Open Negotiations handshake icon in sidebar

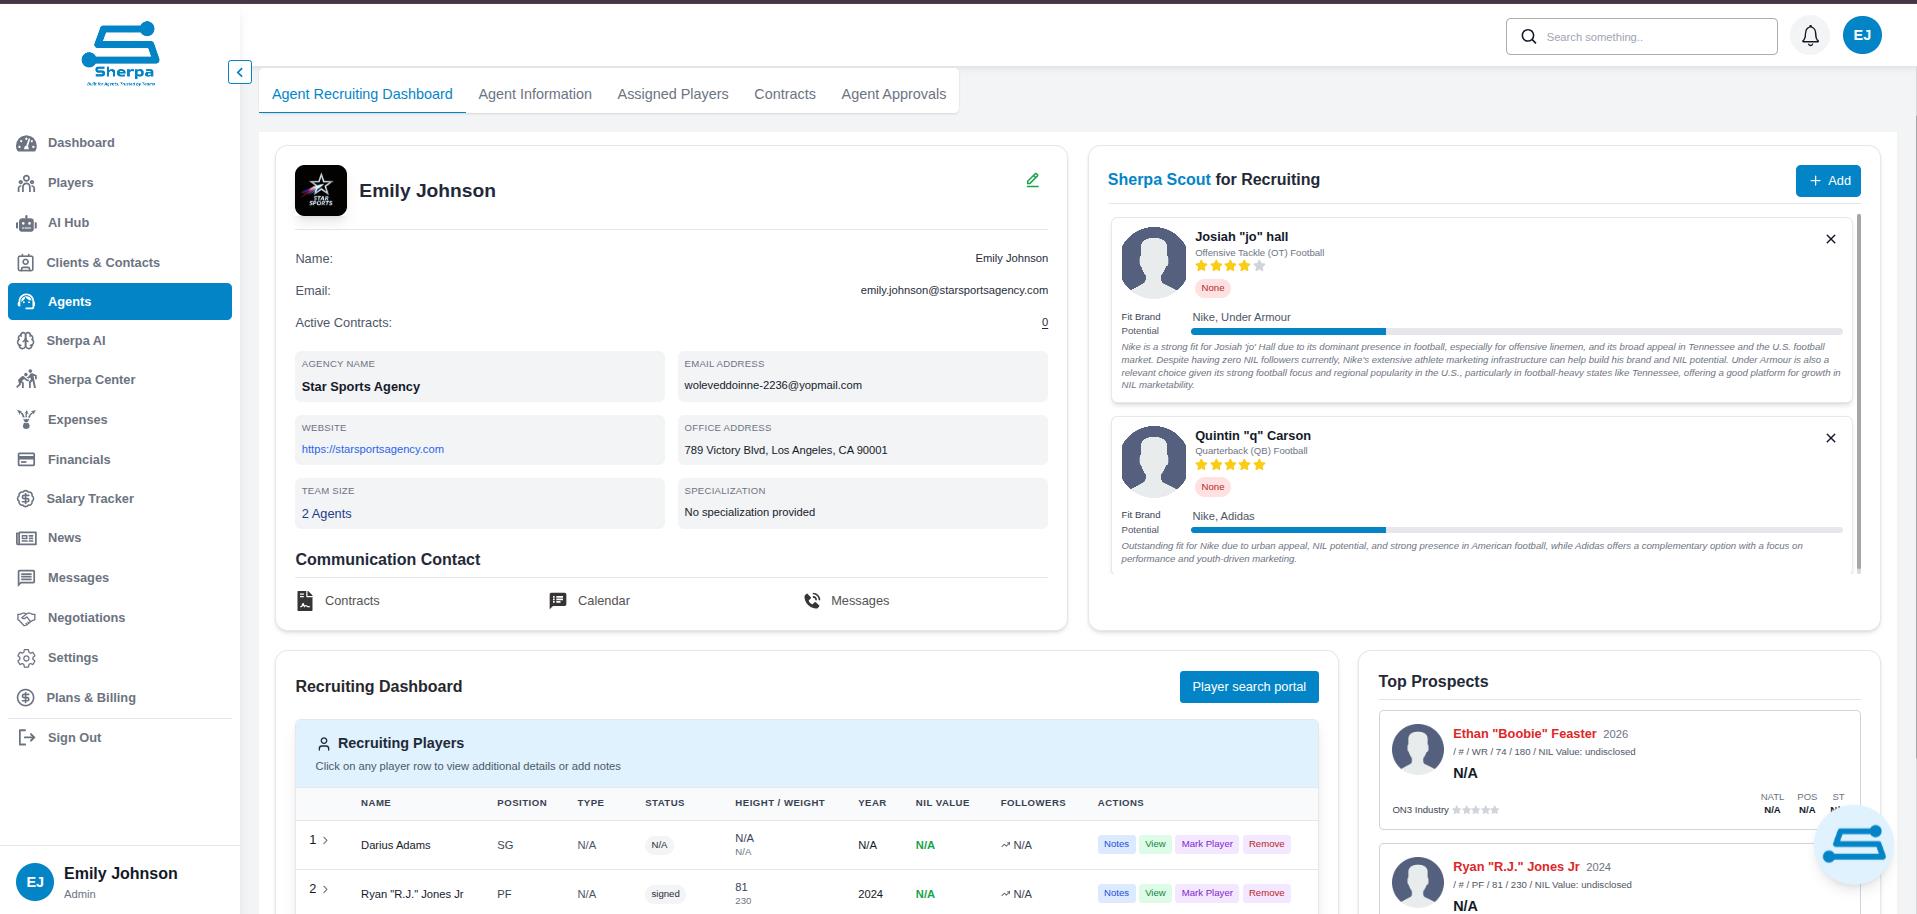[27, 618]
